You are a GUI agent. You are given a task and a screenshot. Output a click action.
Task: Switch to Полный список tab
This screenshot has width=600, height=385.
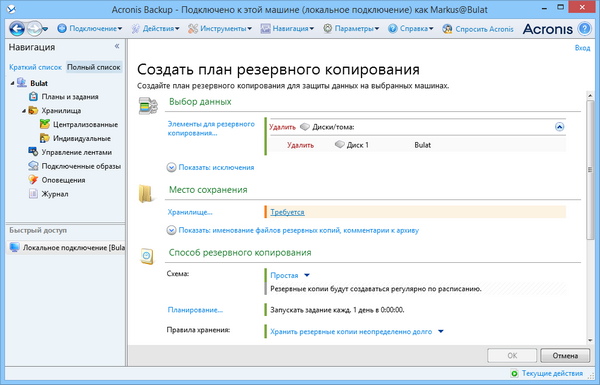coord(94,67)
